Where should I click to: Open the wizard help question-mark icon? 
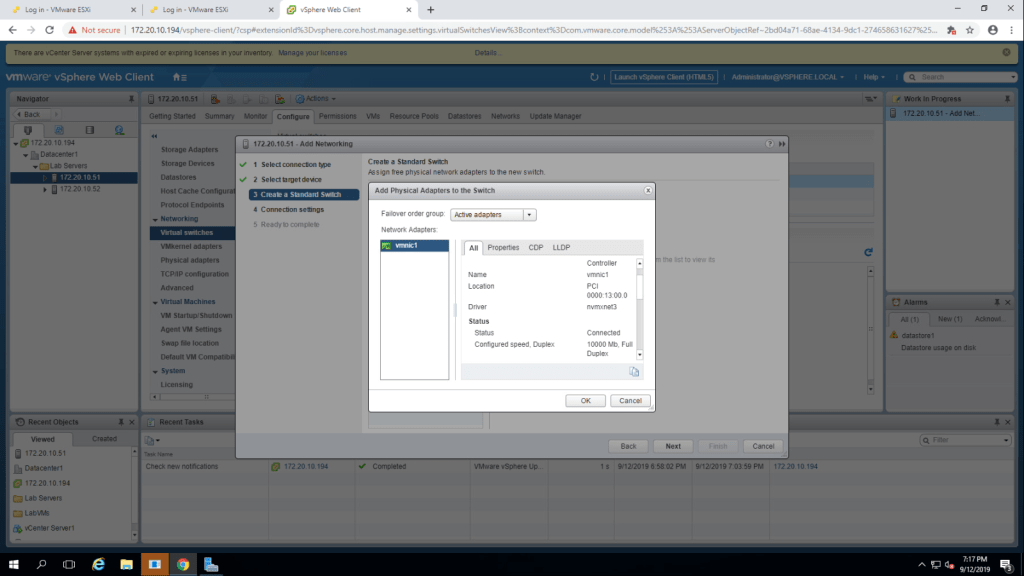pyautogui.click(x=768, y=144)
